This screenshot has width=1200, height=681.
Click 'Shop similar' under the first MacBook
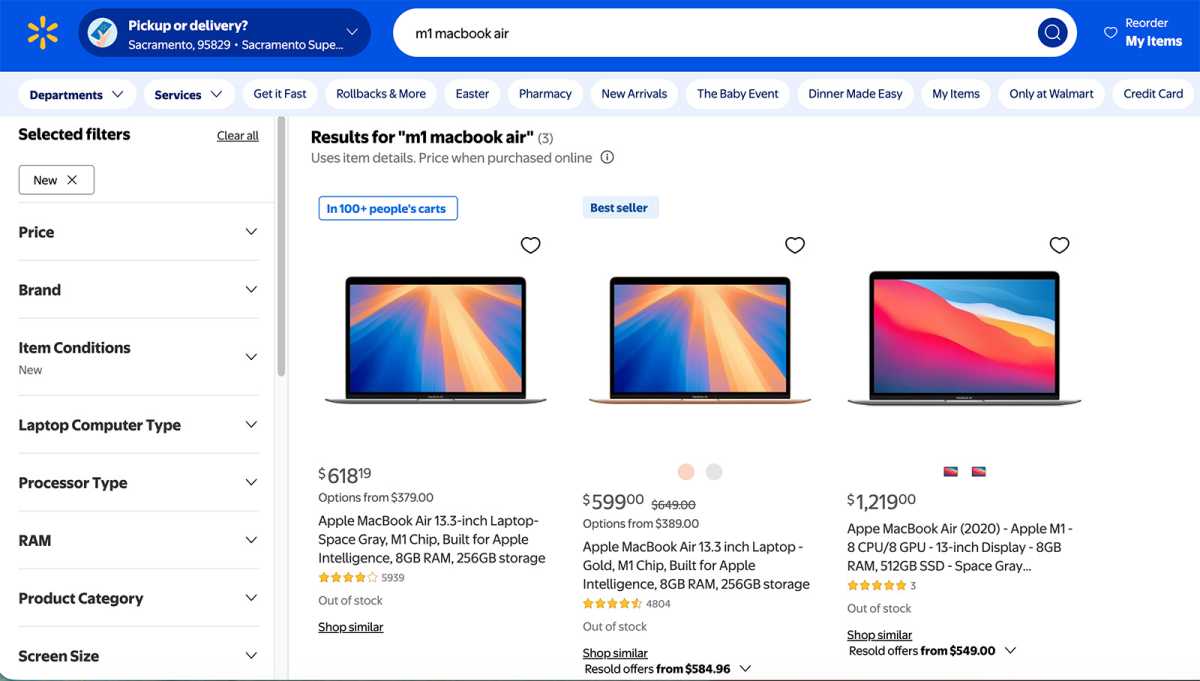(x=350, y=626)
